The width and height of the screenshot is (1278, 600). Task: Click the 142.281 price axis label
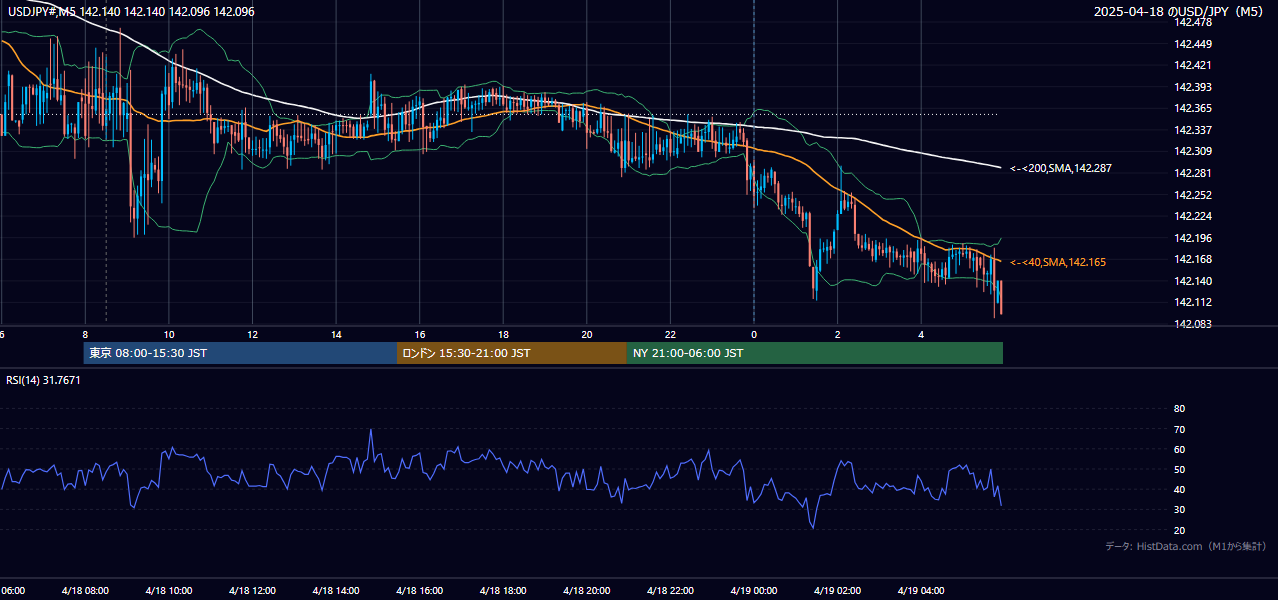(1195, 173)
